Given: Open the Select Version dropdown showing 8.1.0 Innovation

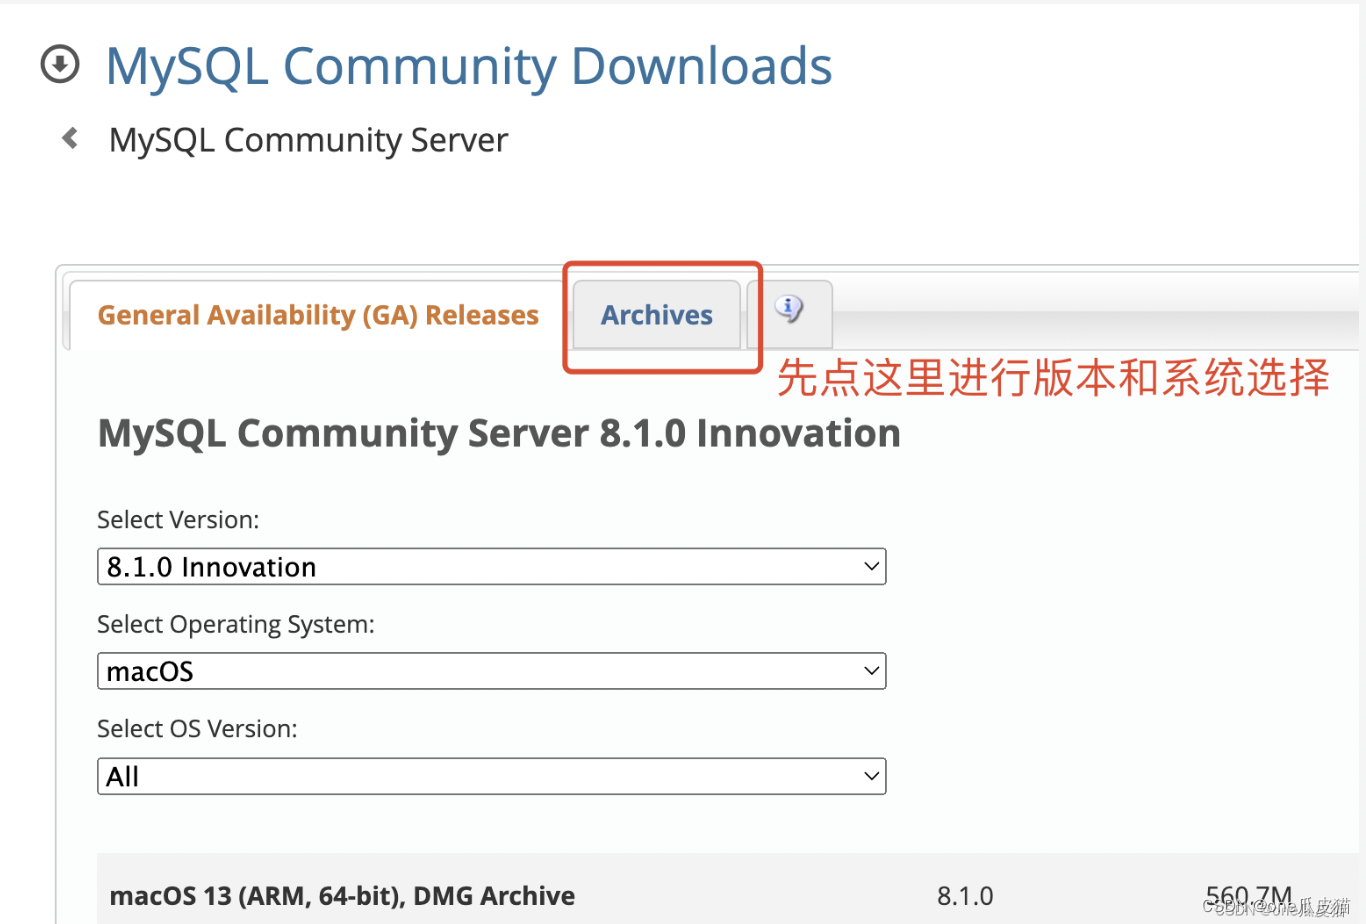Looking at the screenshot, I should [x=491, y=567].
